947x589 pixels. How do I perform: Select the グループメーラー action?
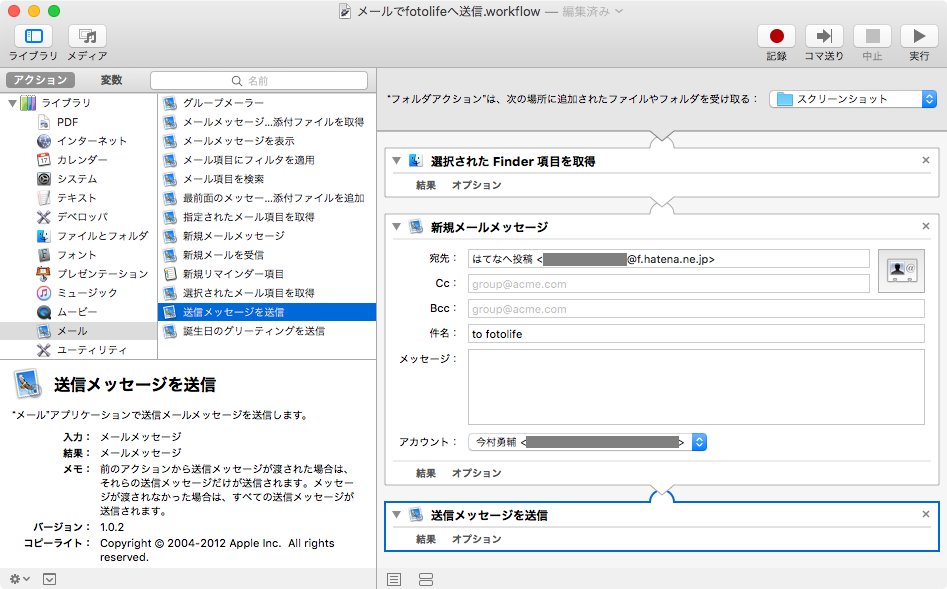(266, 103)
